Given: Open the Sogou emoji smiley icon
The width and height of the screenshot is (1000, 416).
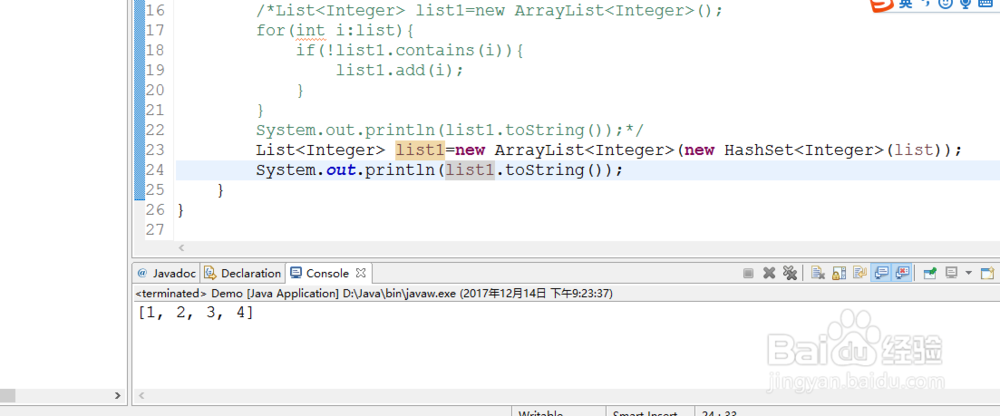Looking at the screenshot, I should [x=945, y=4].
